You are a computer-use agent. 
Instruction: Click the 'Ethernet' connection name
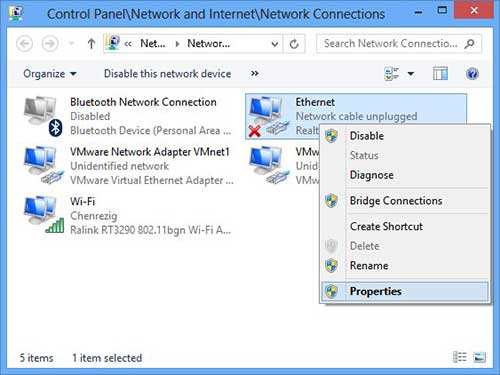(x=315, y=102)
